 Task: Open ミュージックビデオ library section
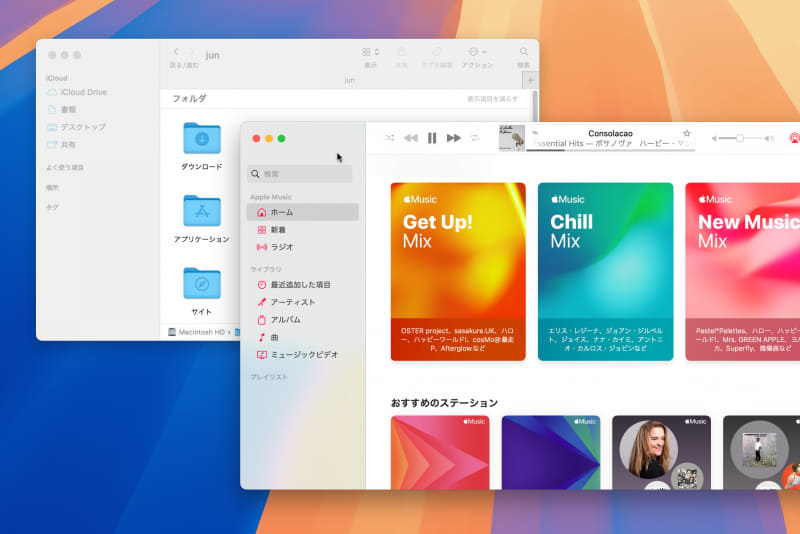pos(303,354)
